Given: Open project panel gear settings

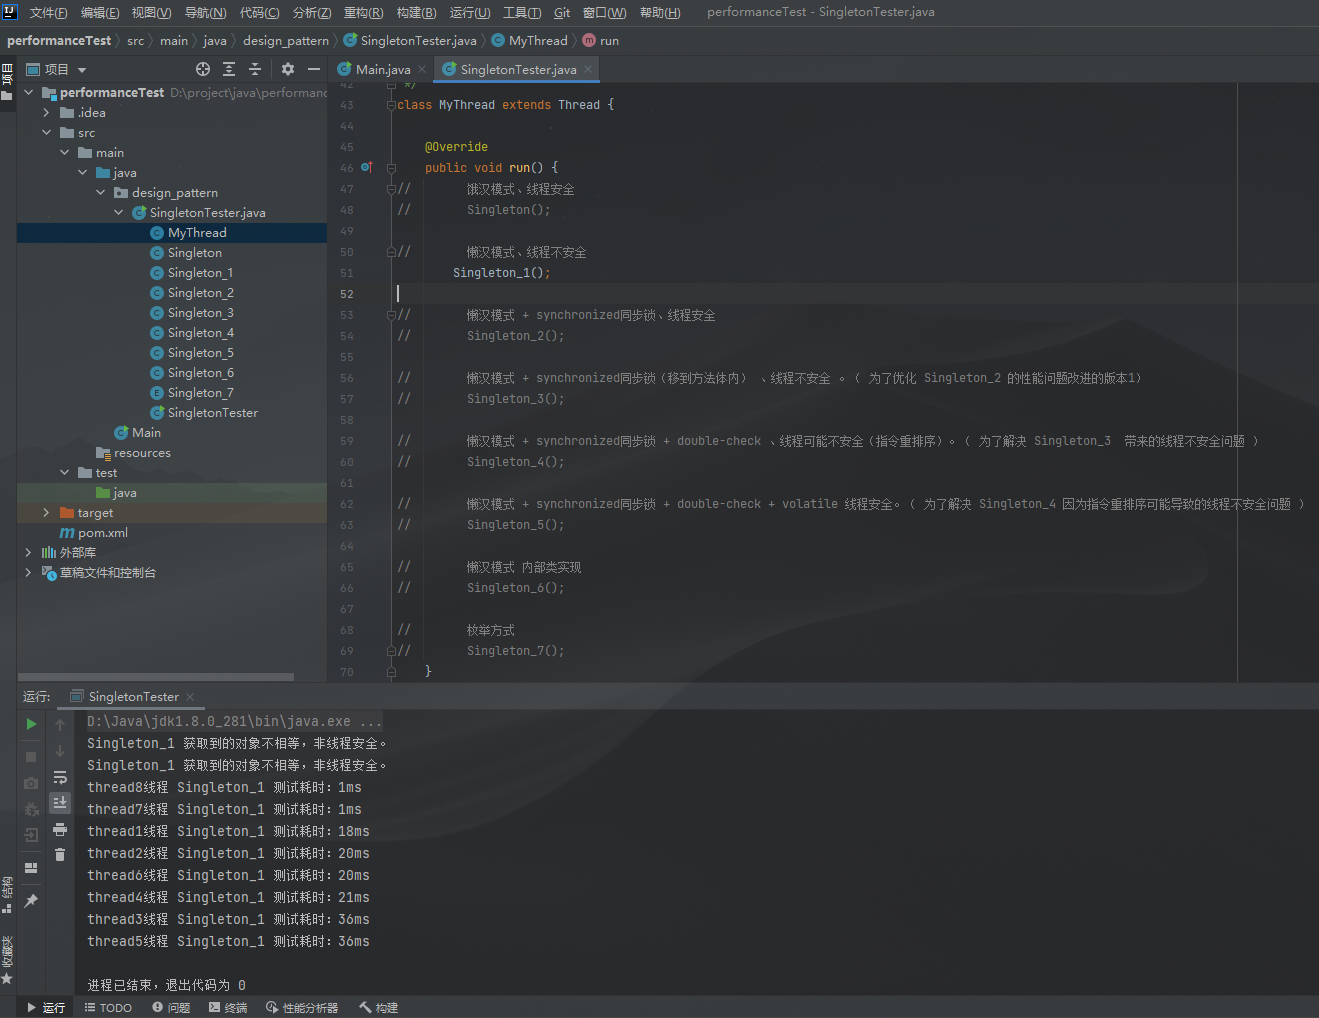Looking at the screenshot, I should pyautogui.click(x=288, y=69).
